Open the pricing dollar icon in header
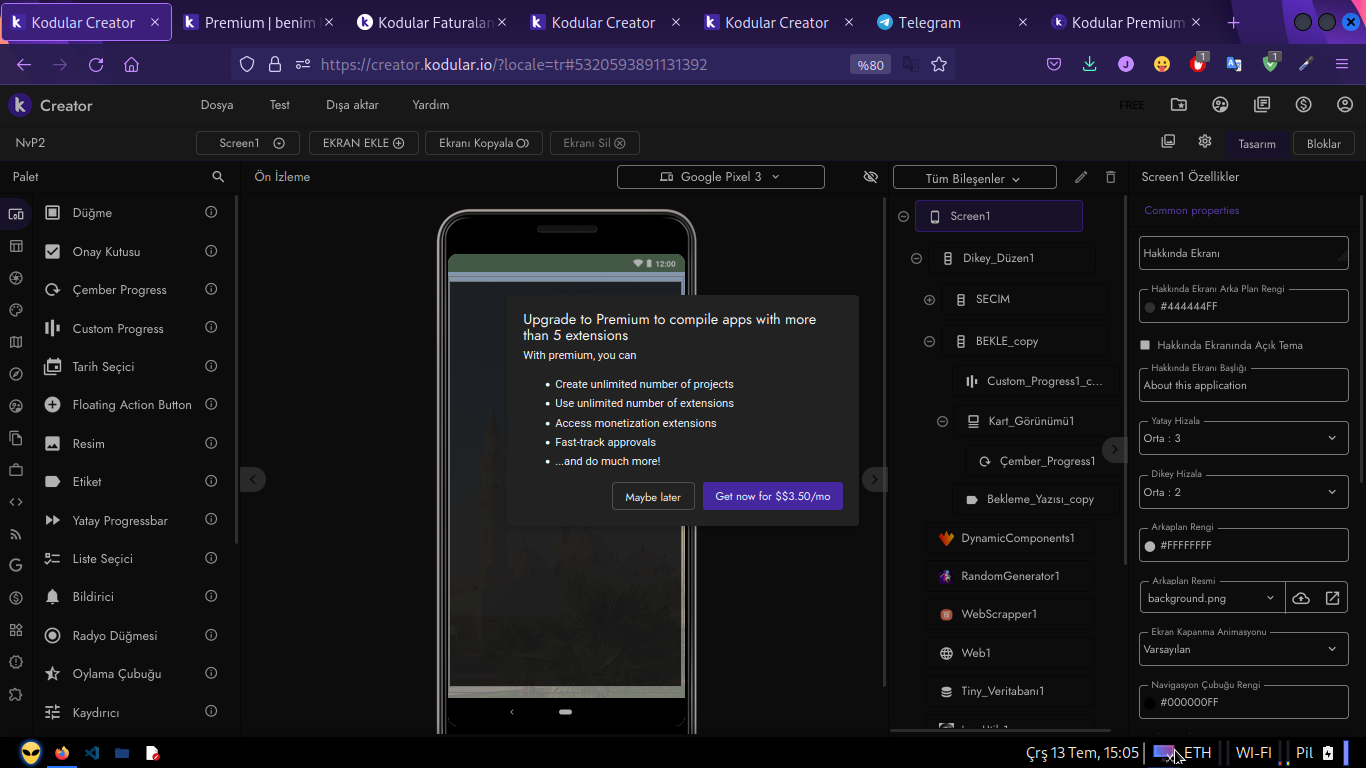The image size is (1366, 768). [x=1303, y=105]
